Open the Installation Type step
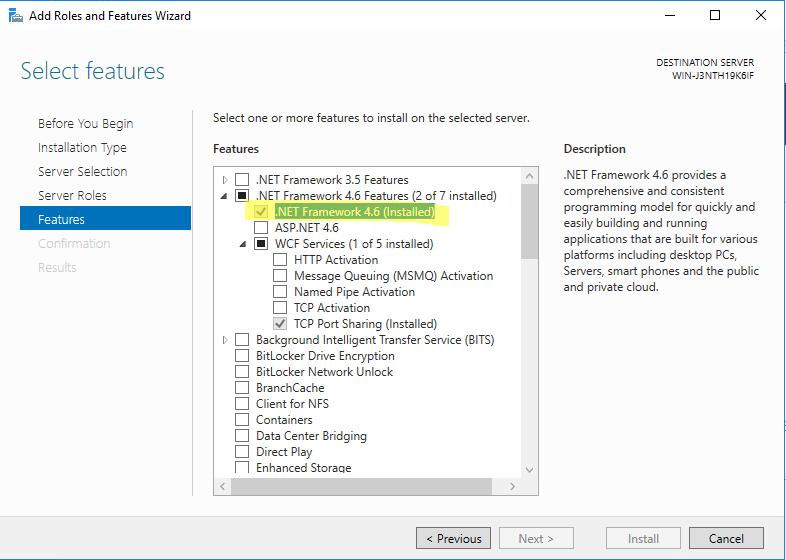 click(82, 147)
